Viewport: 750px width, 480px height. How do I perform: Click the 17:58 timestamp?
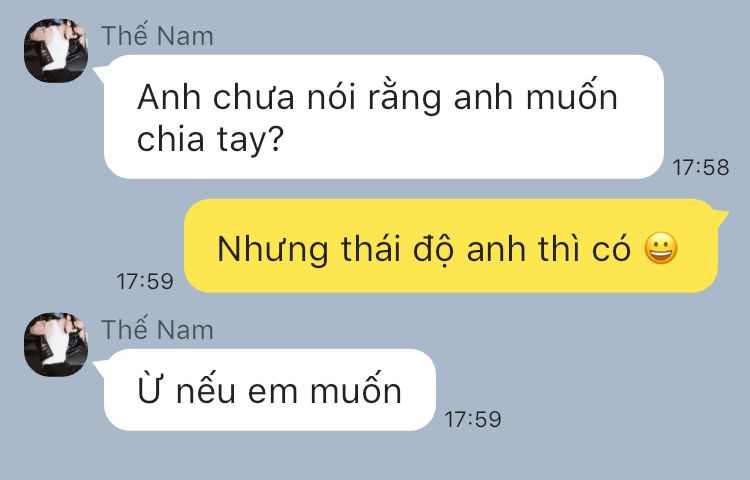coord(701,167)
